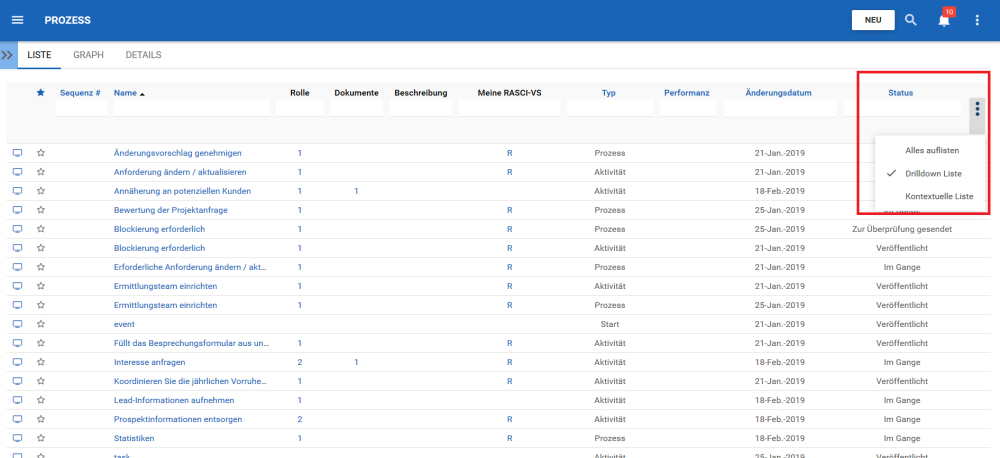Viewport: 1000px width, 458px height.
Task: Open the hamburger navigation menu
Action: coord(18,20)
